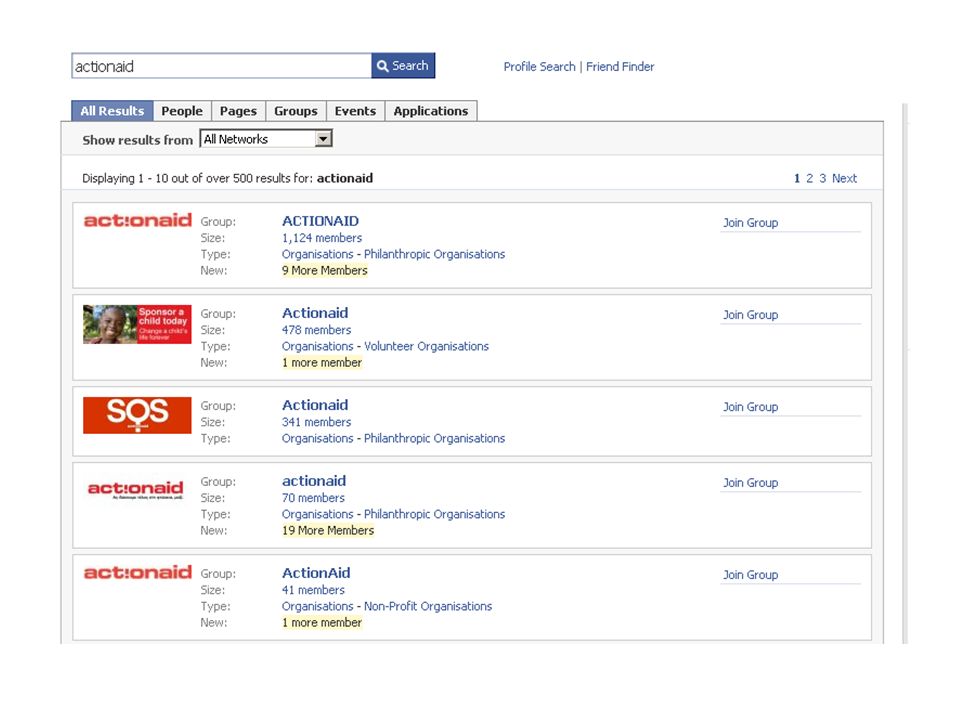
Task: Click the 1,124 members link
Action: click(x=321, y=238)
